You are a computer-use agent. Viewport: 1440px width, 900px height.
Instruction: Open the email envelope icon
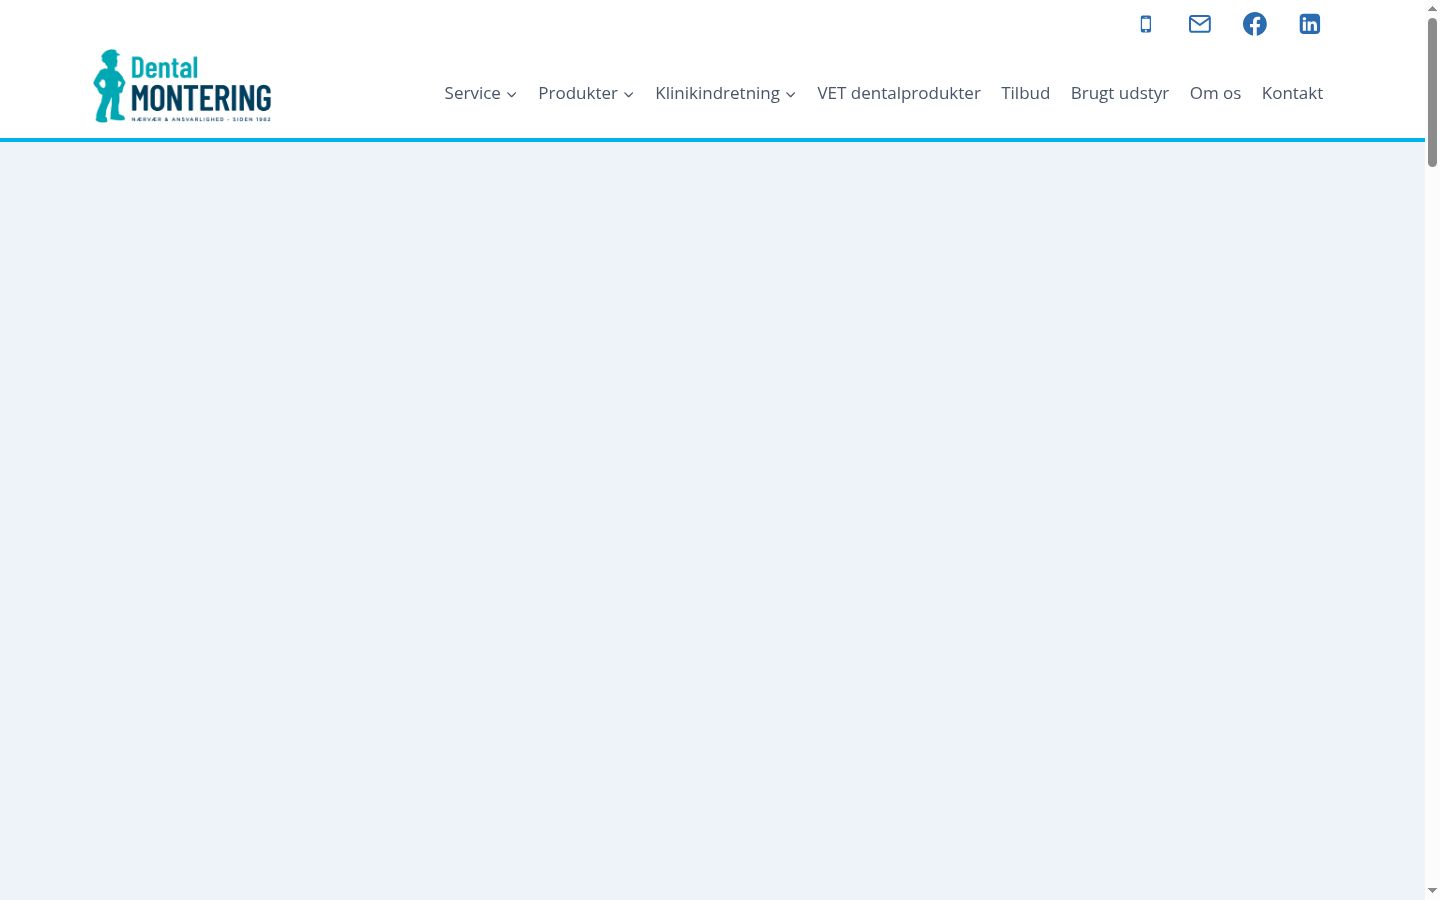pos(1200,24)
